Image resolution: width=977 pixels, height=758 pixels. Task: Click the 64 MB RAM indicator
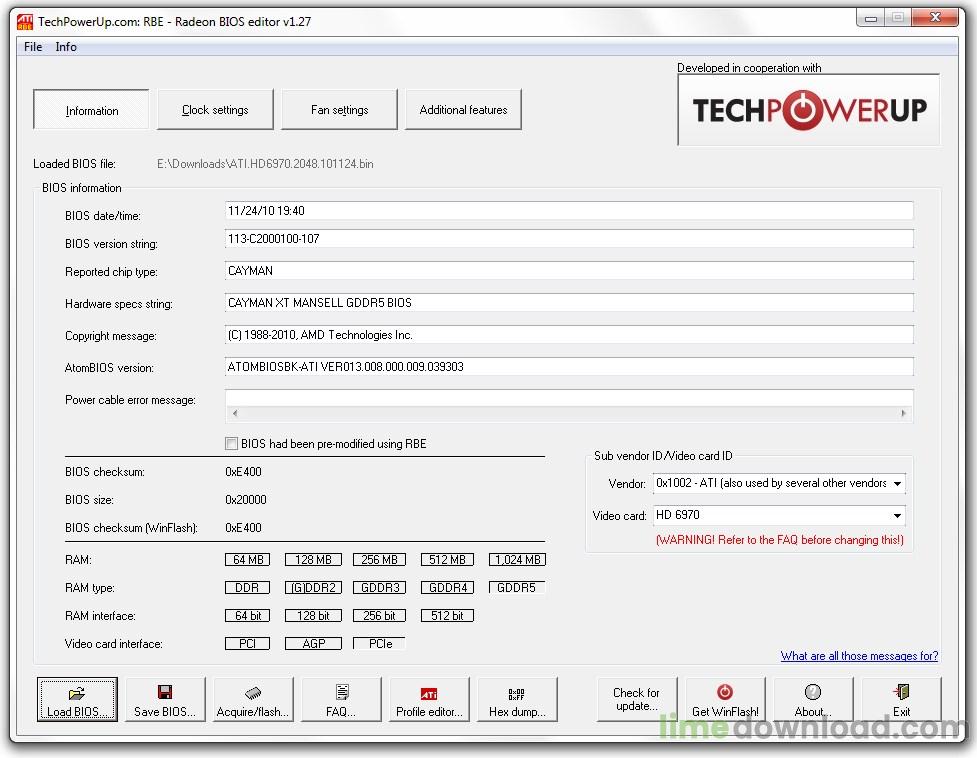247,559
